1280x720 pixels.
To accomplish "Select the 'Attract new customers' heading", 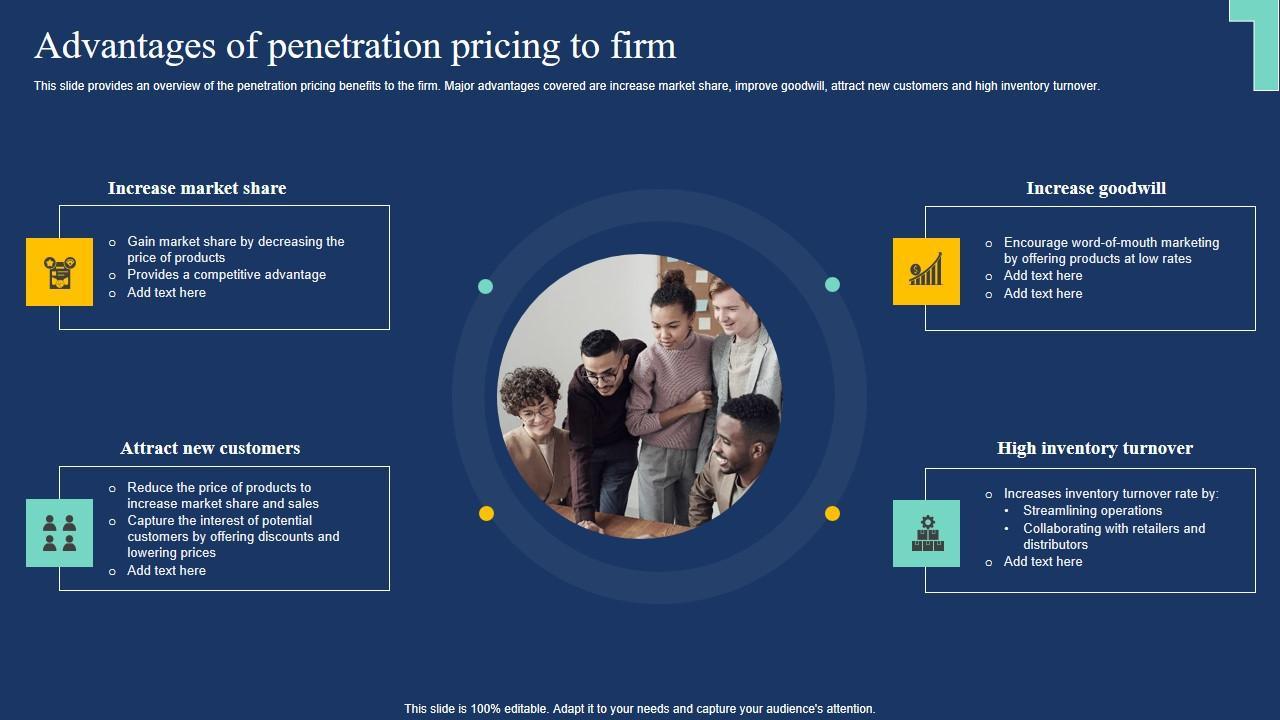I will tap(210, 448).
